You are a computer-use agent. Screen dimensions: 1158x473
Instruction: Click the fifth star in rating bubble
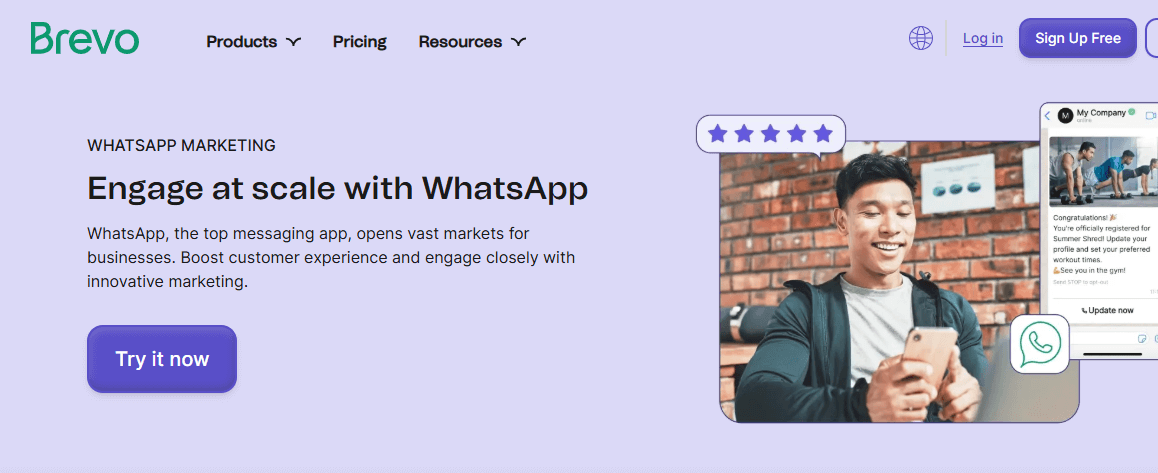point(823,134)
